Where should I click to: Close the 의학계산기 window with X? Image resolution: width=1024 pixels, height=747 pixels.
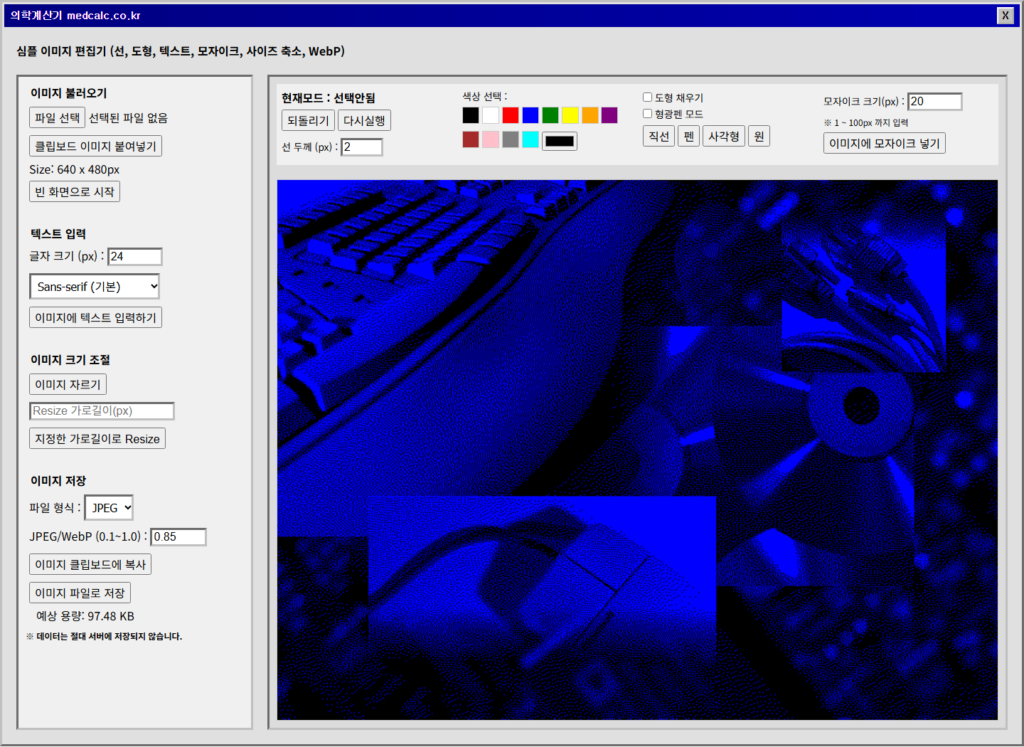(1005, 16)
